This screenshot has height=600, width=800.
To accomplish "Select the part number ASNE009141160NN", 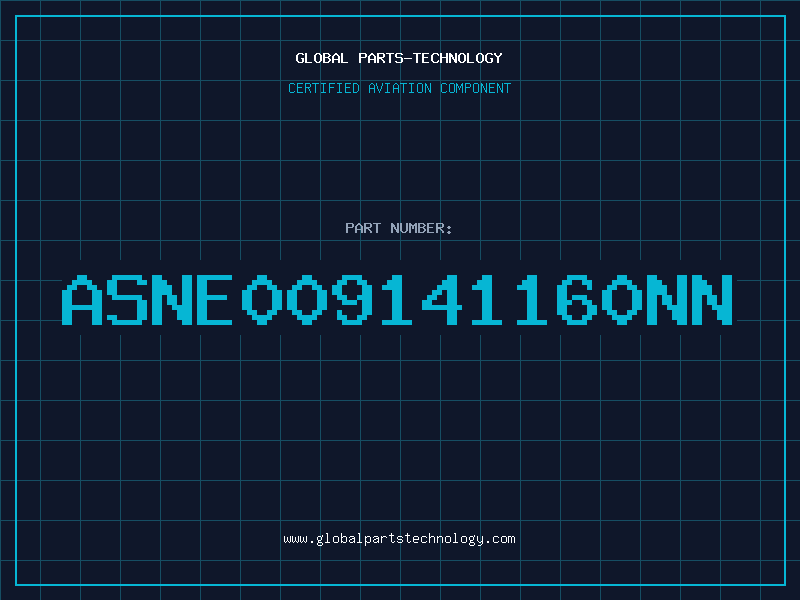I will (397, 299).
